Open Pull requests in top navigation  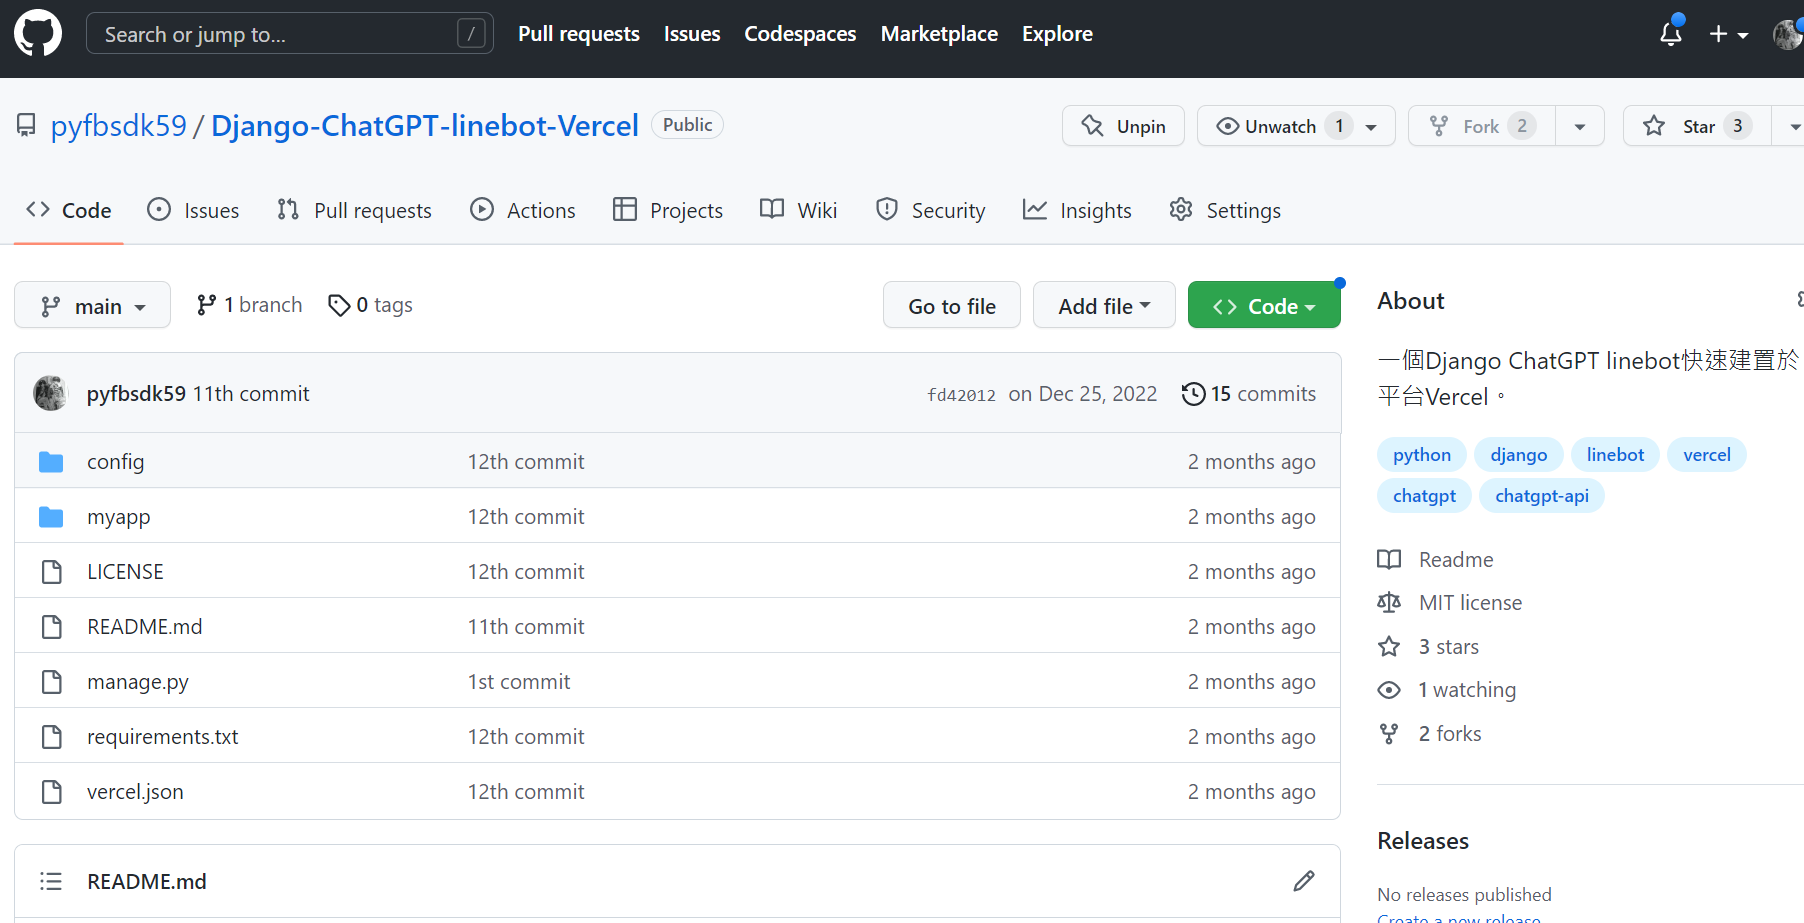point(579,34)
